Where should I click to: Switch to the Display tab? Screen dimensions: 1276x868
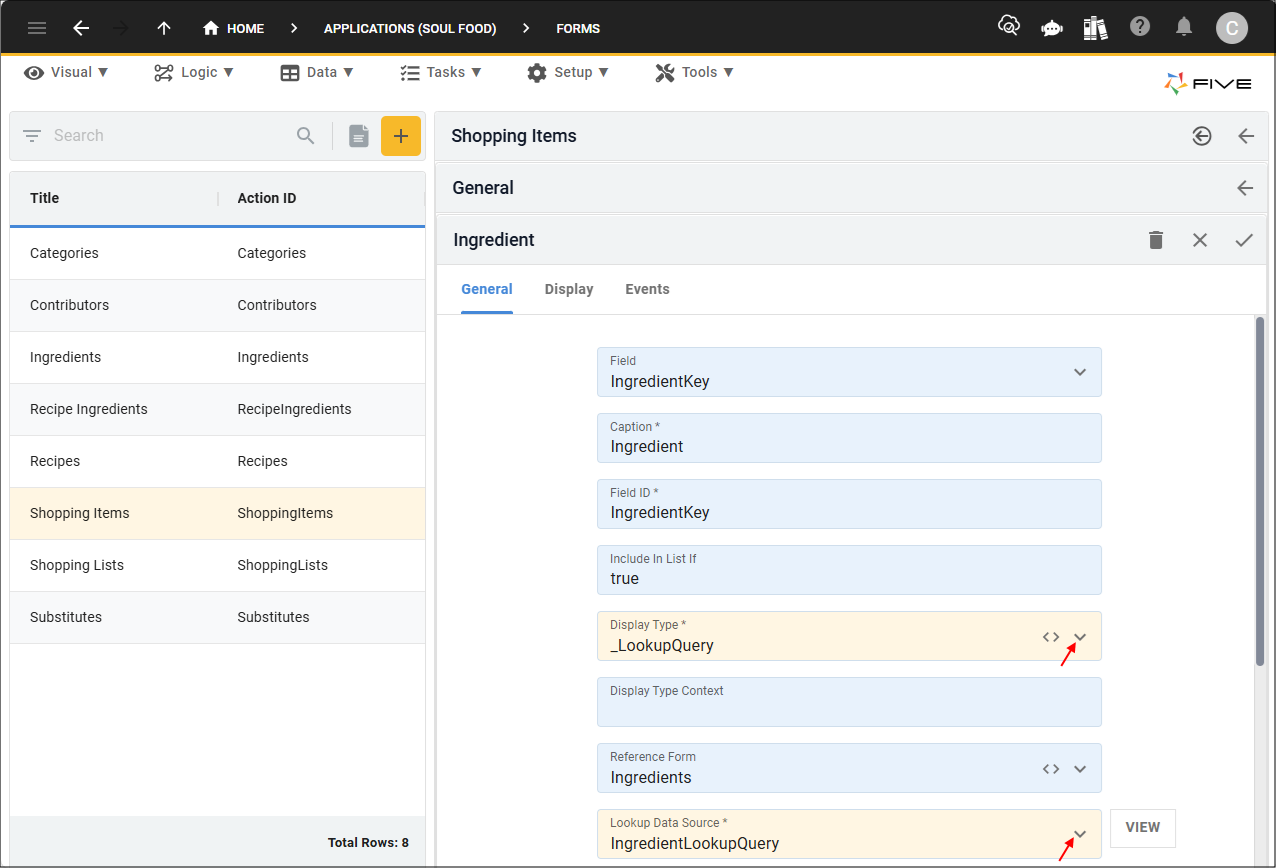click(x=569, y=289)
